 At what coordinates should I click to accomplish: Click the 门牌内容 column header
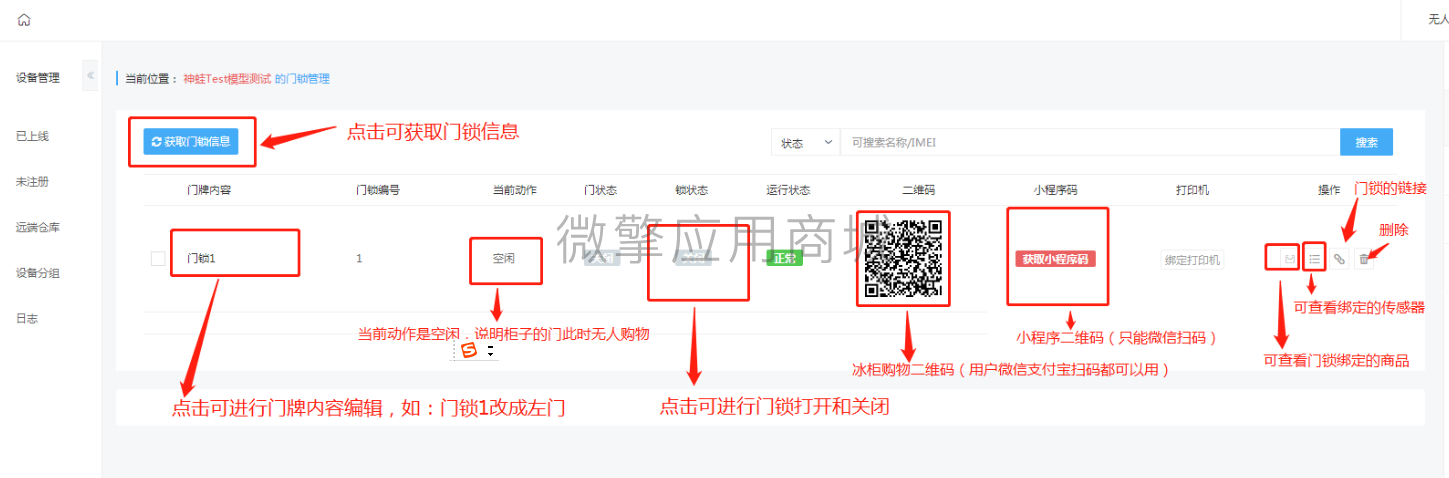[209, 190]
